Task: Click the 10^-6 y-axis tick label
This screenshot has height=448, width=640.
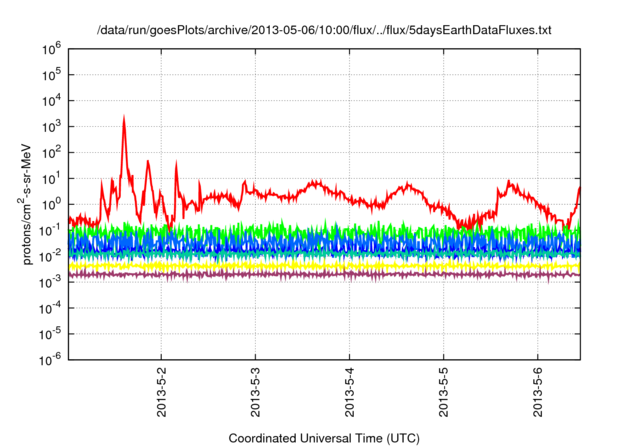Action: click(51, 359)
